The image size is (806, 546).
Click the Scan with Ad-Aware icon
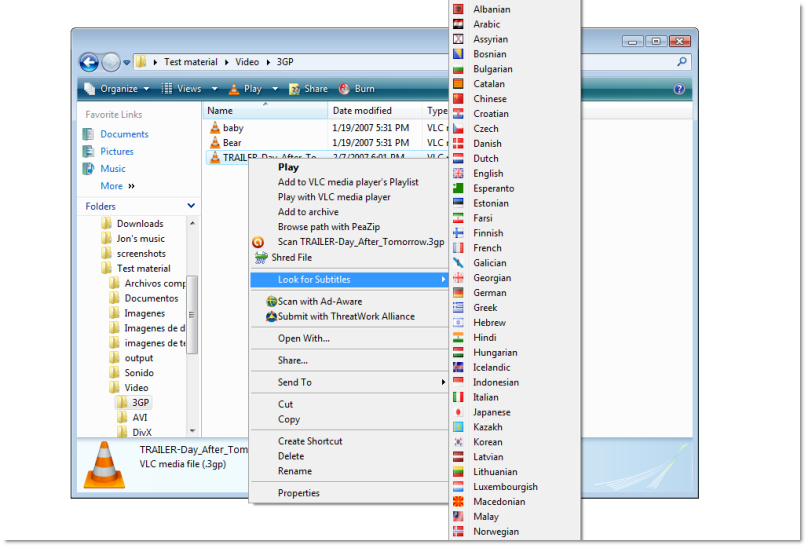[x=271, y=302]
